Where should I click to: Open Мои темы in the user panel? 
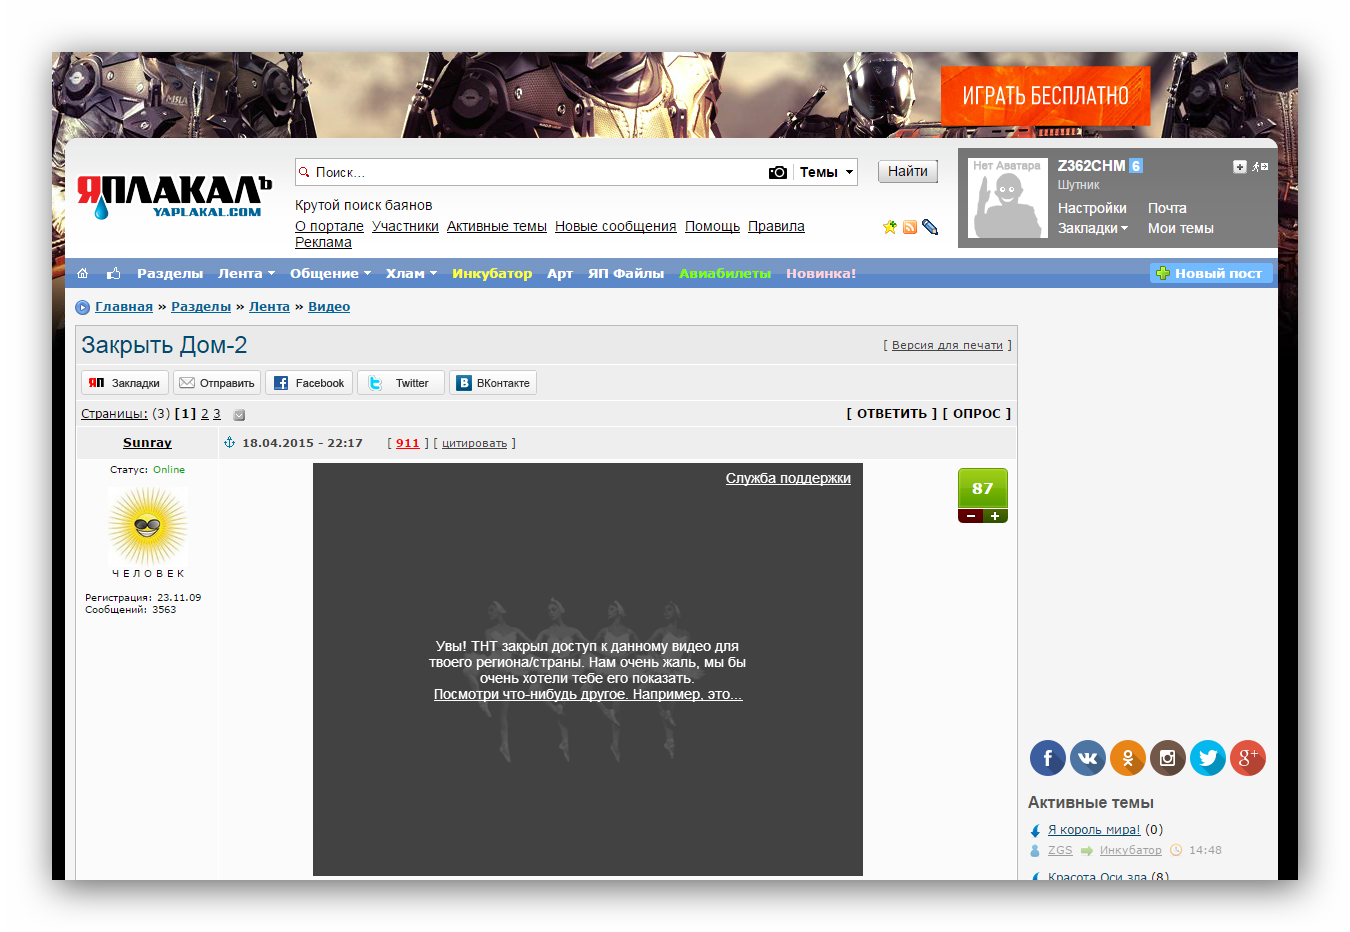pos(1181,228)
